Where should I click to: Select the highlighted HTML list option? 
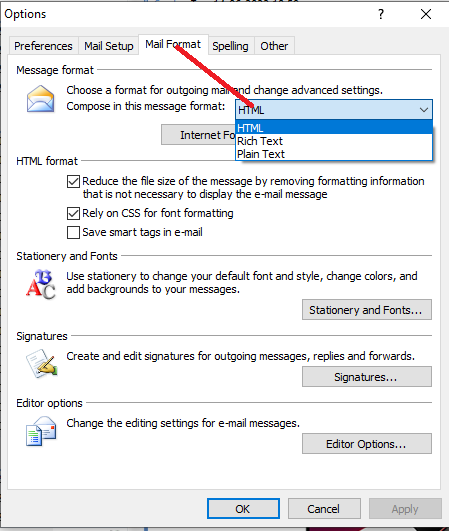pos(334,128)
